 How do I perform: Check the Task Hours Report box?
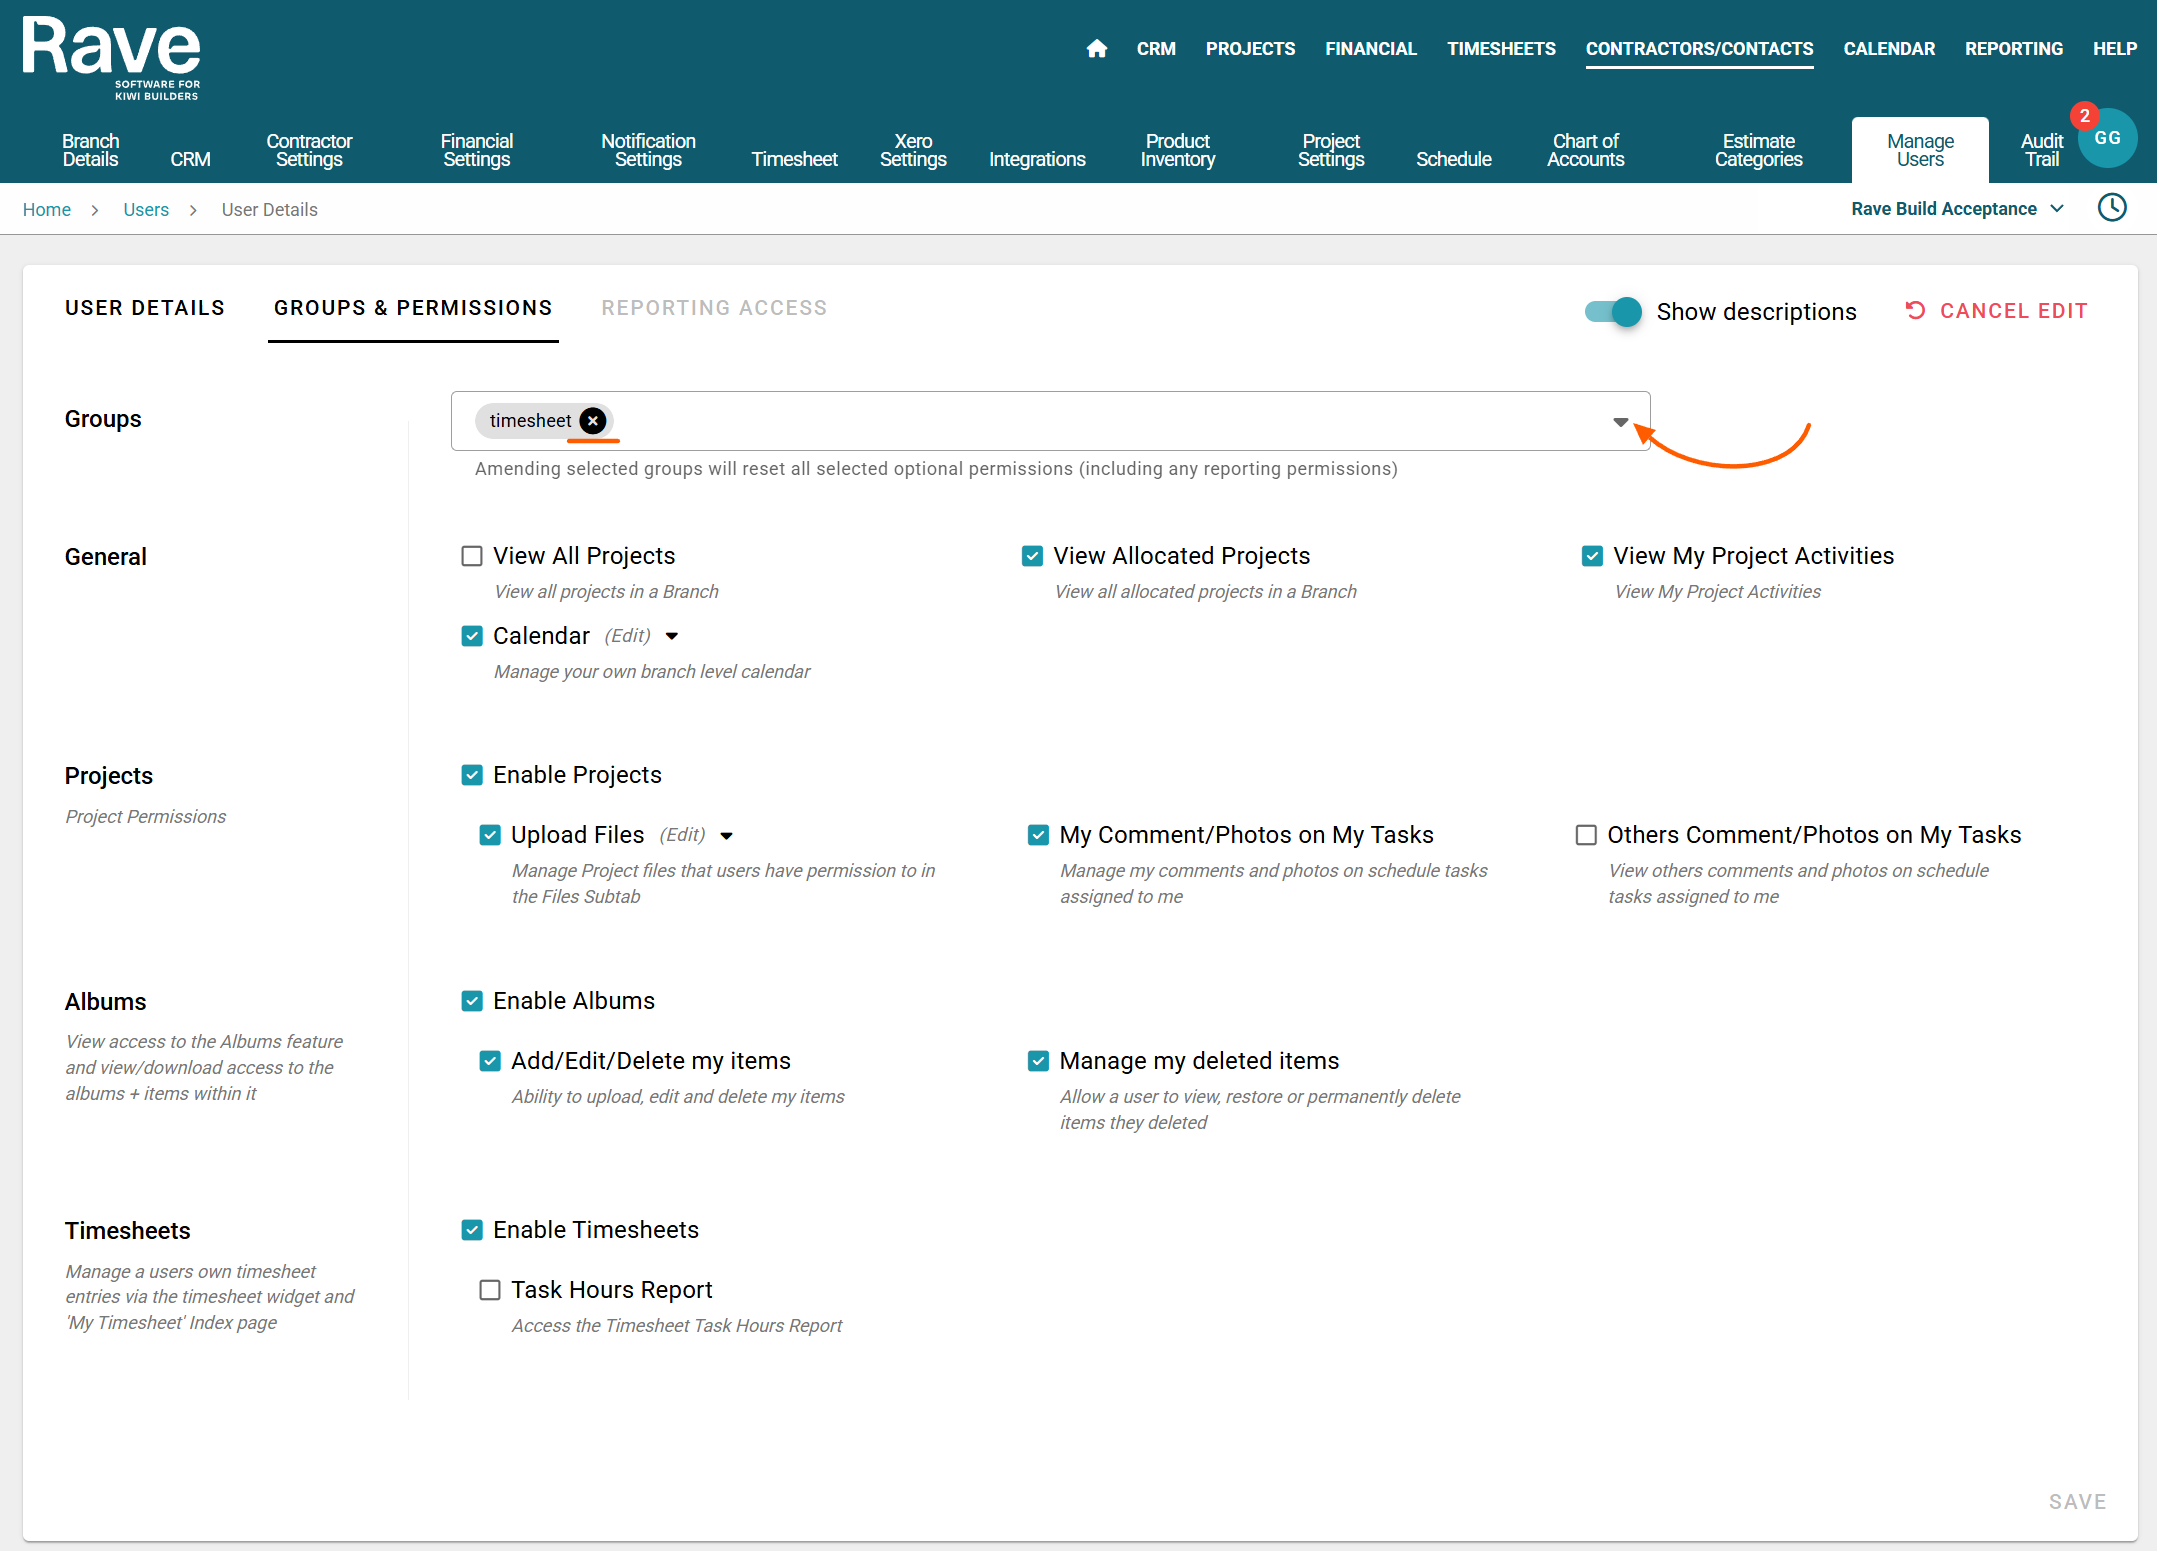490,1290
